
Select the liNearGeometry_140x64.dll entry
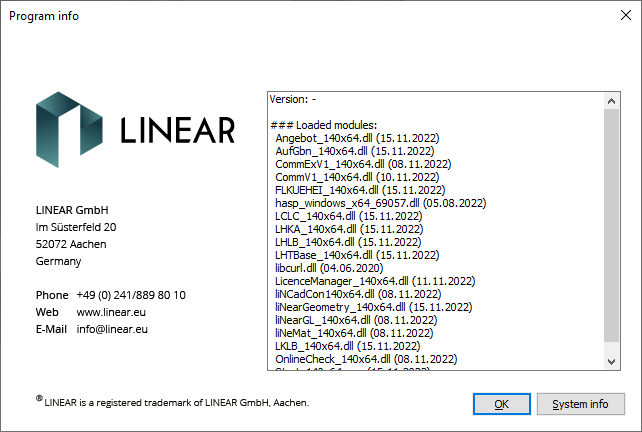point(374,307)
